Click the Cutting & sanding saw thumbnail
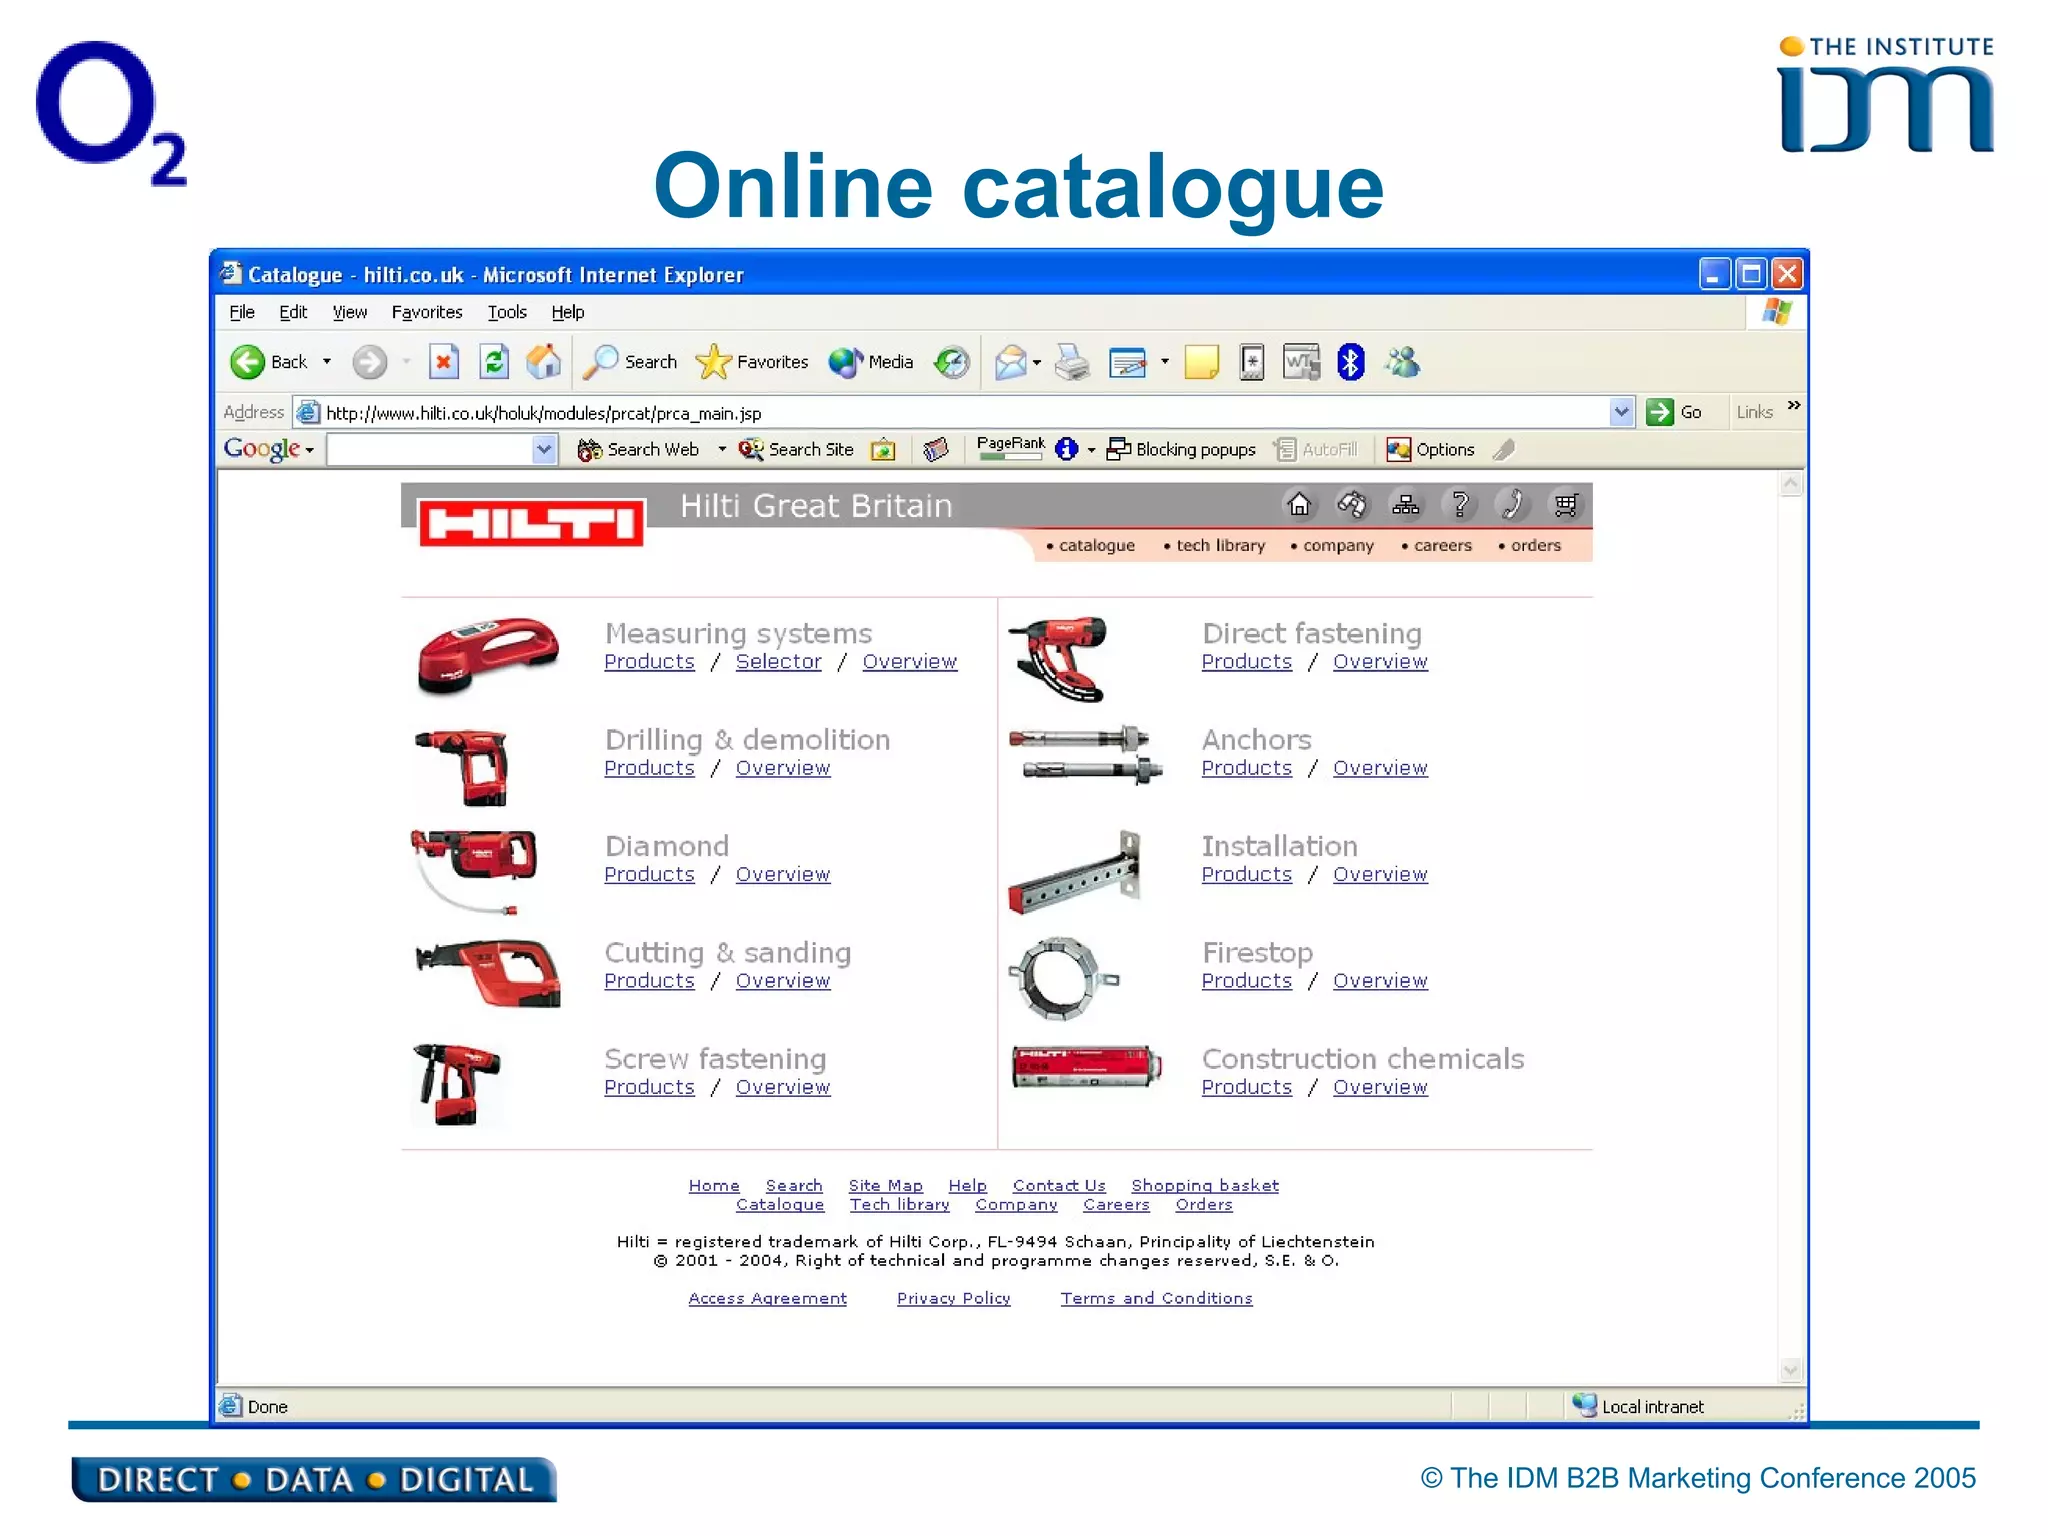 488,972
